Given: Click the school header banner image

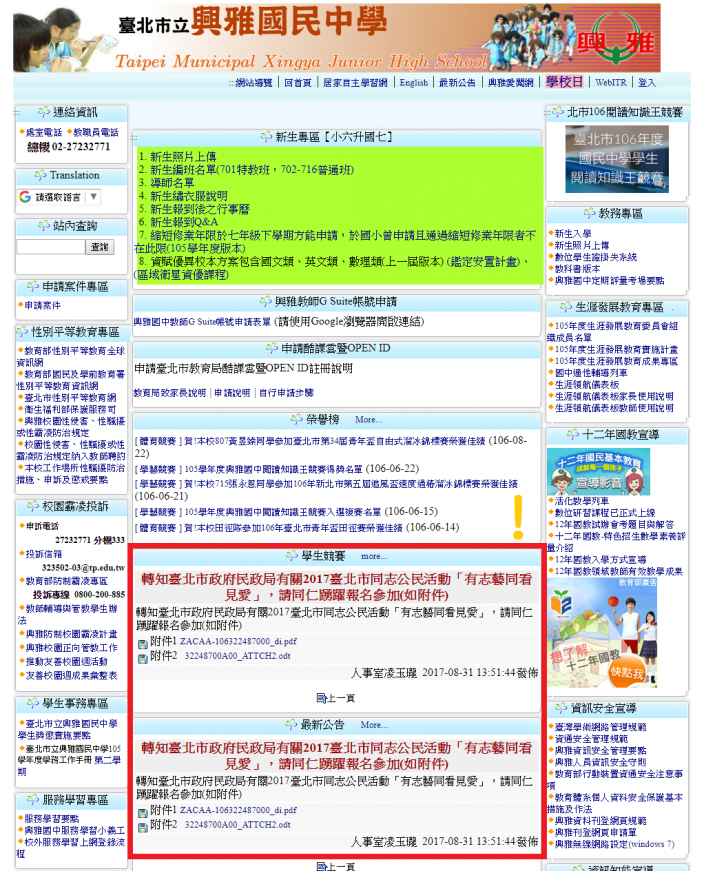Looking at the screenshot, I should click(337, 38).
